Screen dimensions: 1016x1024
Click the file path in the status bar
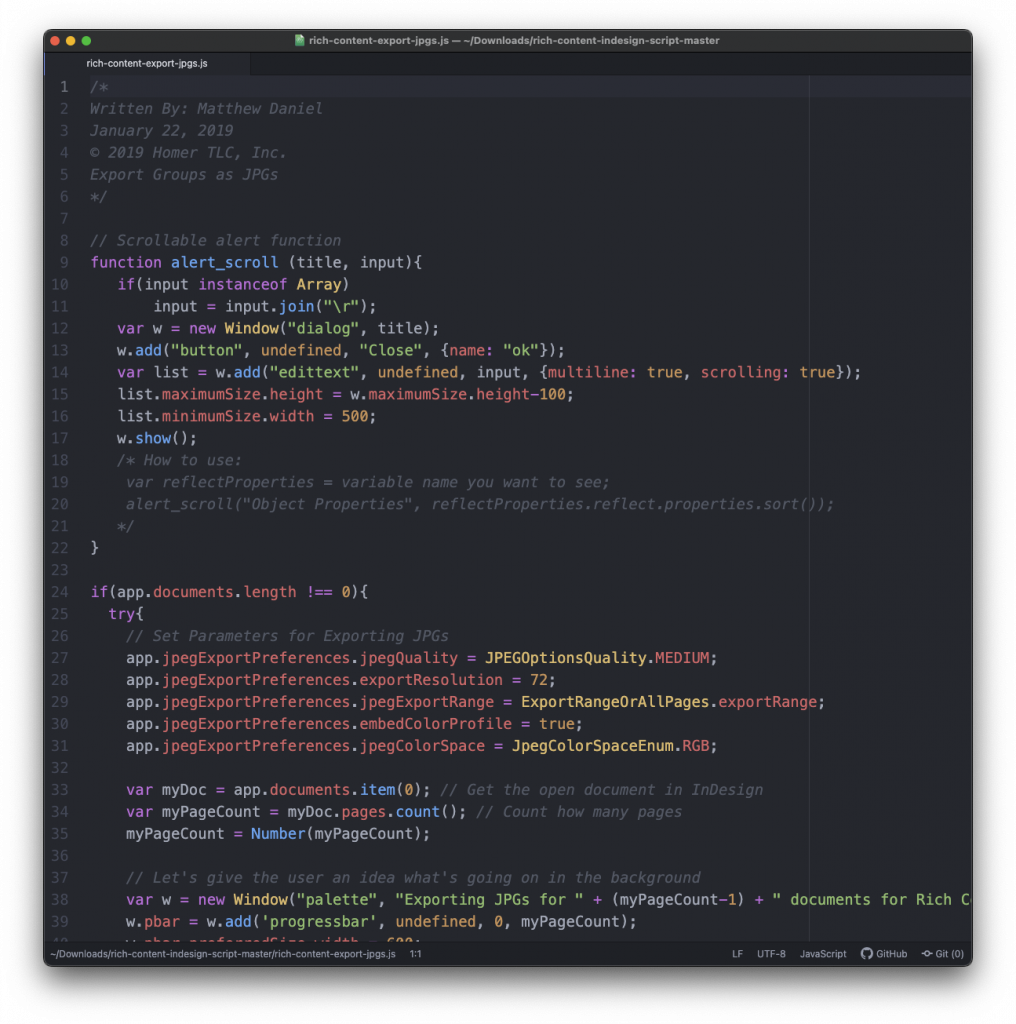tap(222, 954)
